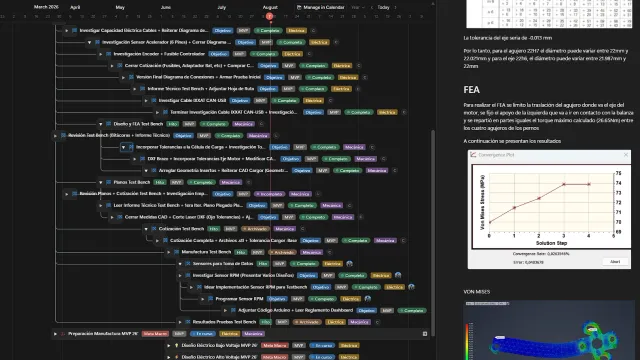
Task: Expand Resultados Pruebas Test Bench row
Action: pos(180,322)
